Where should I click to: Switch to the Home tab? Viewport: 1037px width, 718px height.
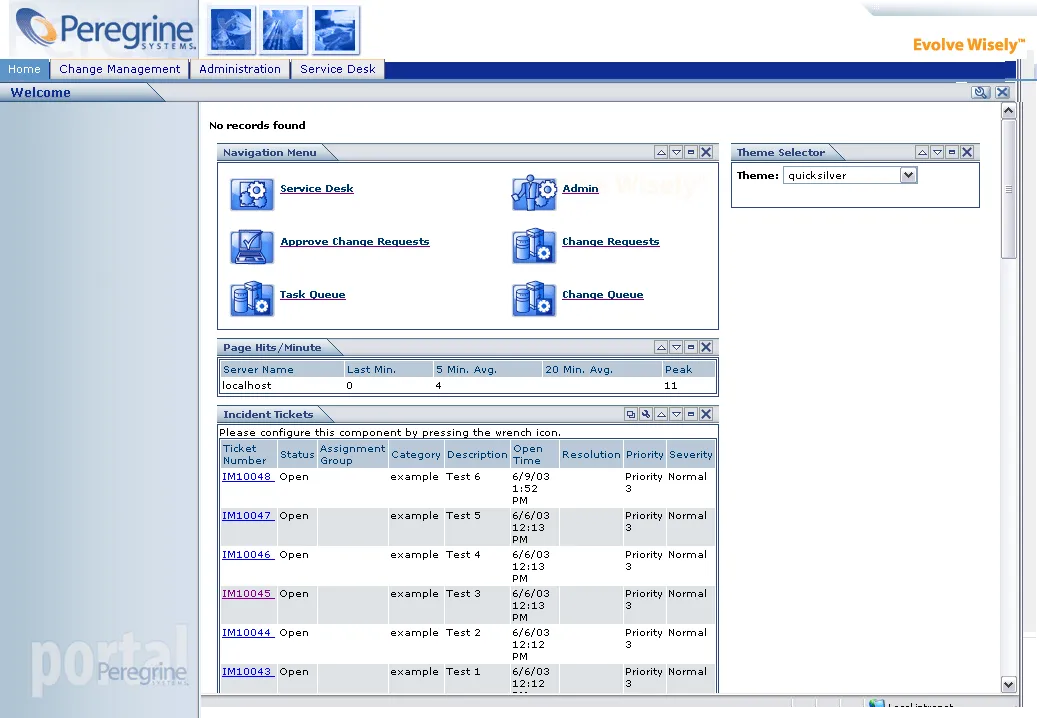coord(24,69)
